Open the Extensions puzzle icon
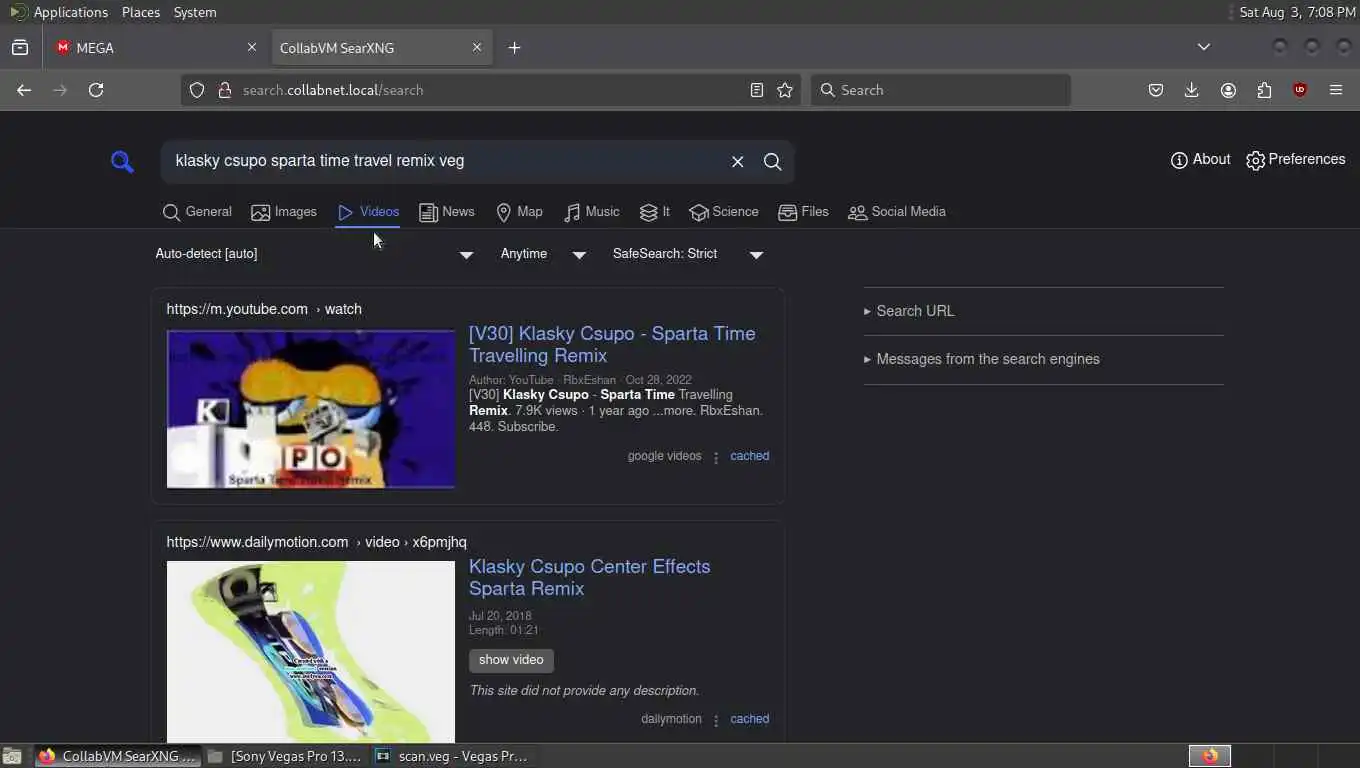Image resolution: width=1360 pixels, height=768 pixels. tap(1264, 90)
